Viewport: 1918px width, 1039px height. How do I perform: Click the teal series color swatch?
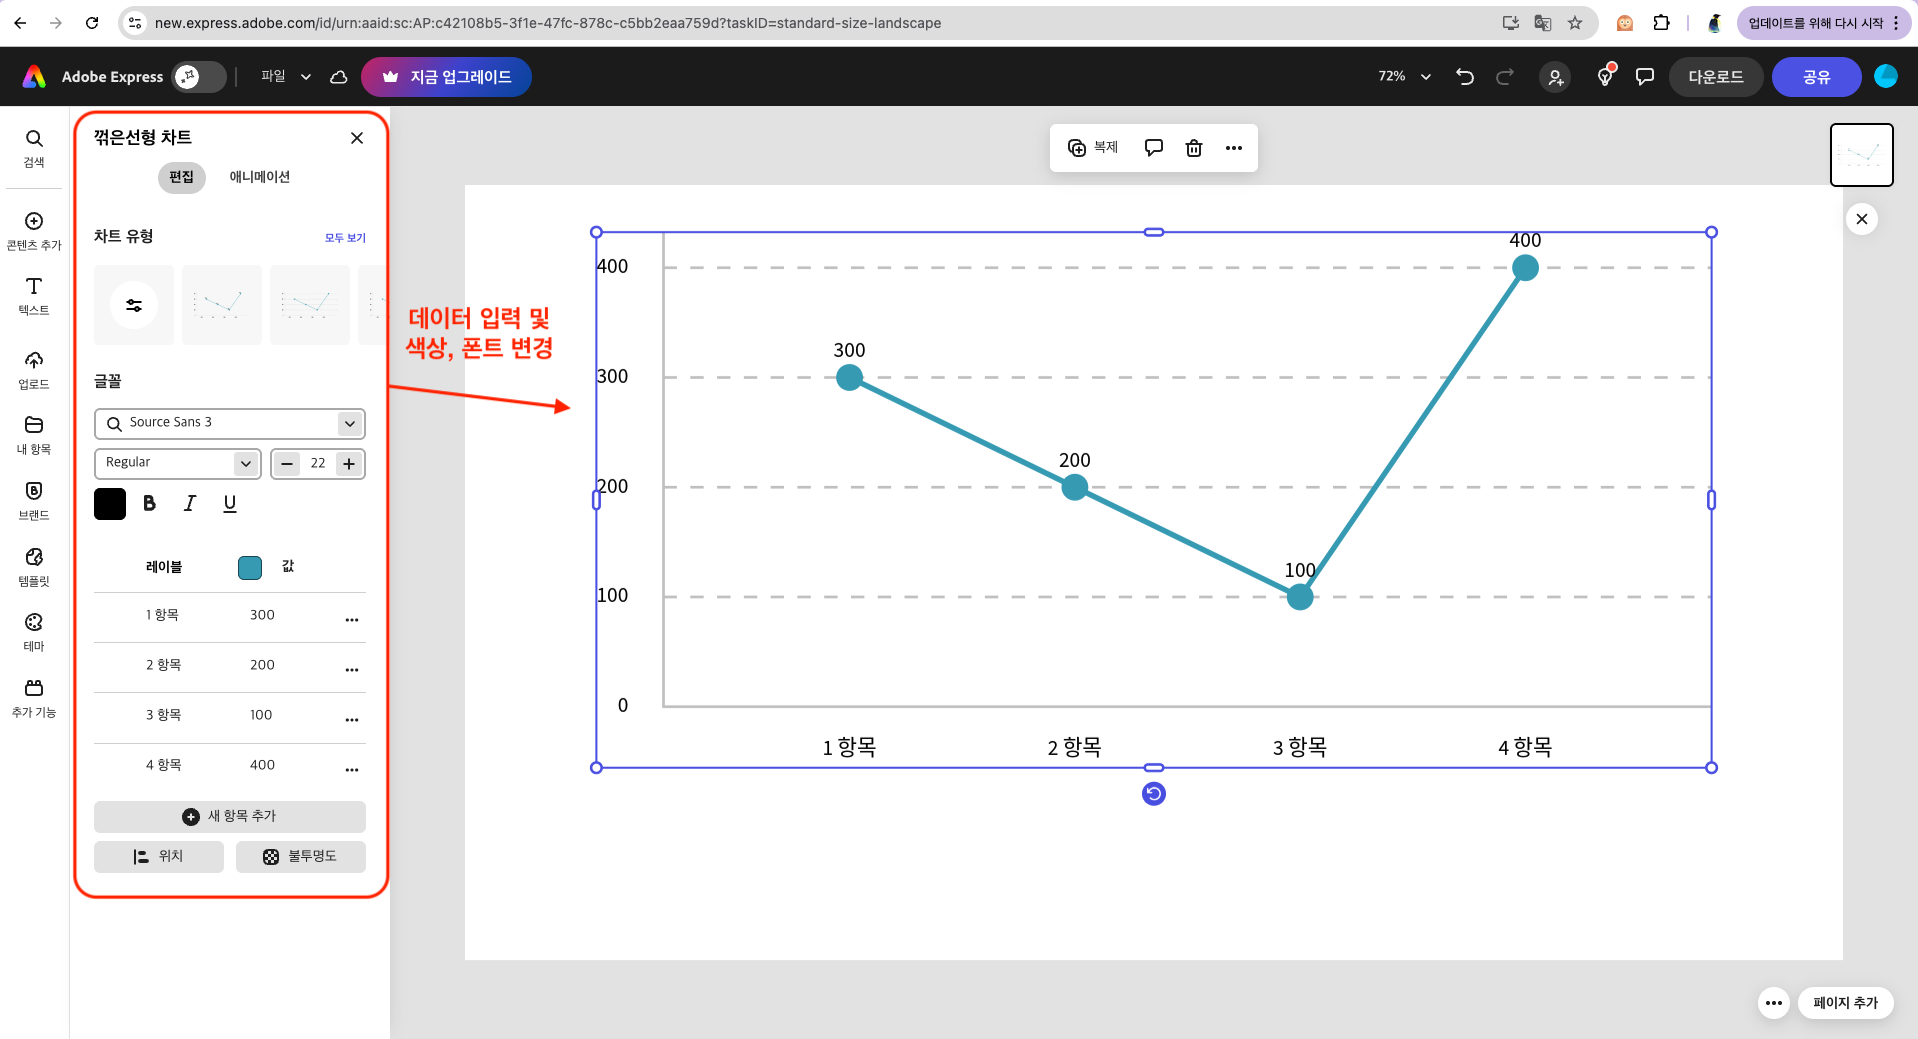click(x=250, y=568)
